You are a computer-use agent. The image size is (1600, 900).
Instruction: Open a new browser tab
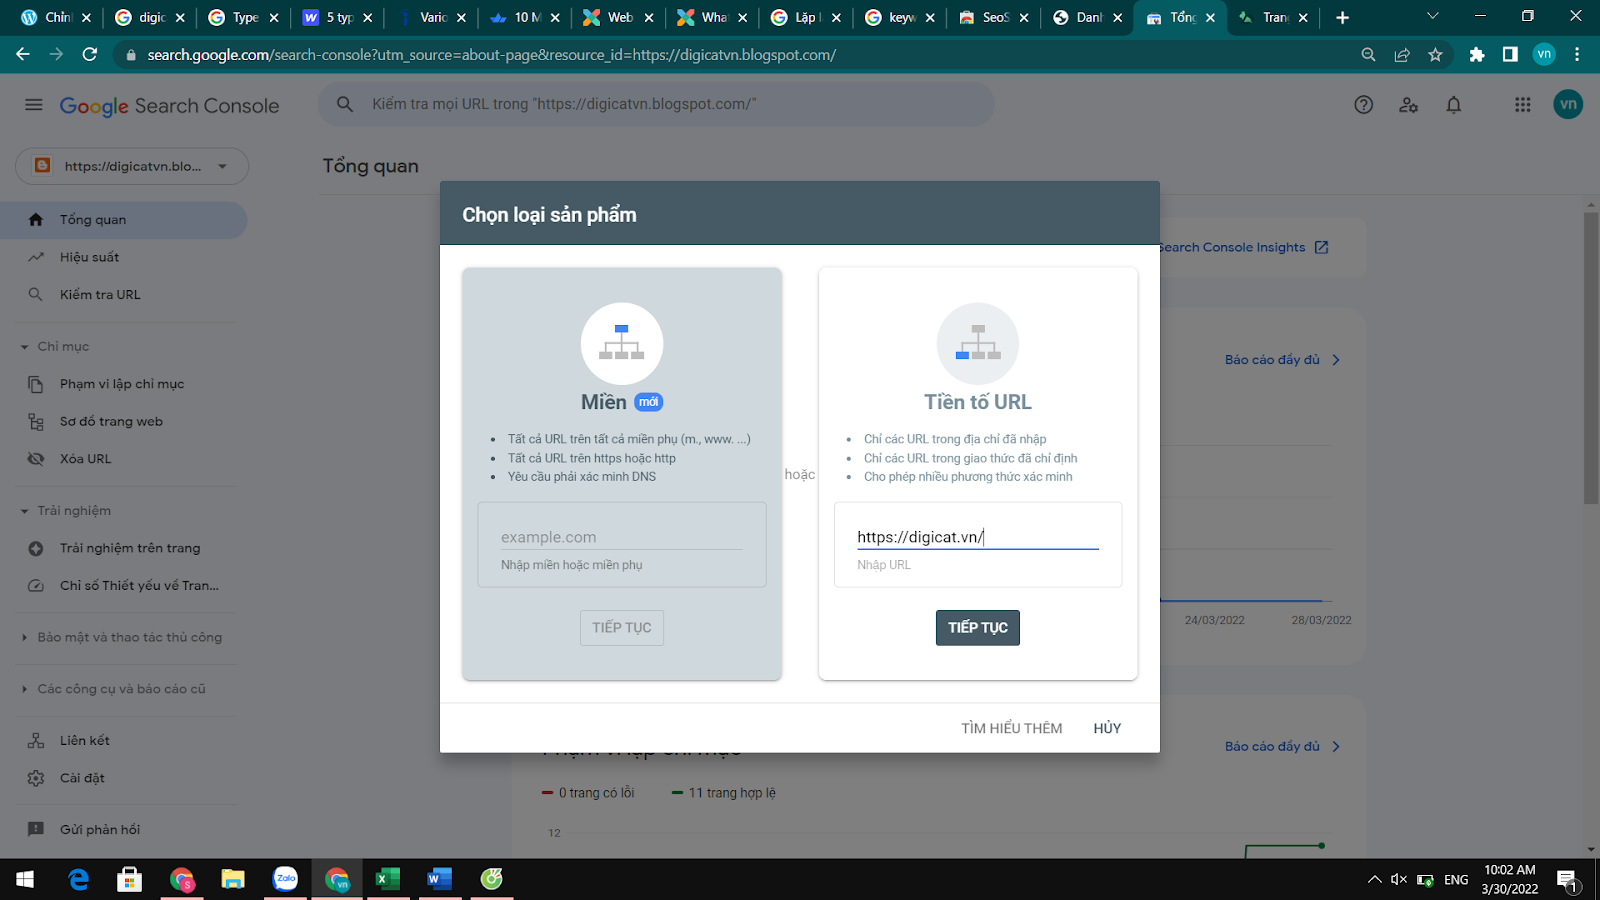coord(1342,17)
